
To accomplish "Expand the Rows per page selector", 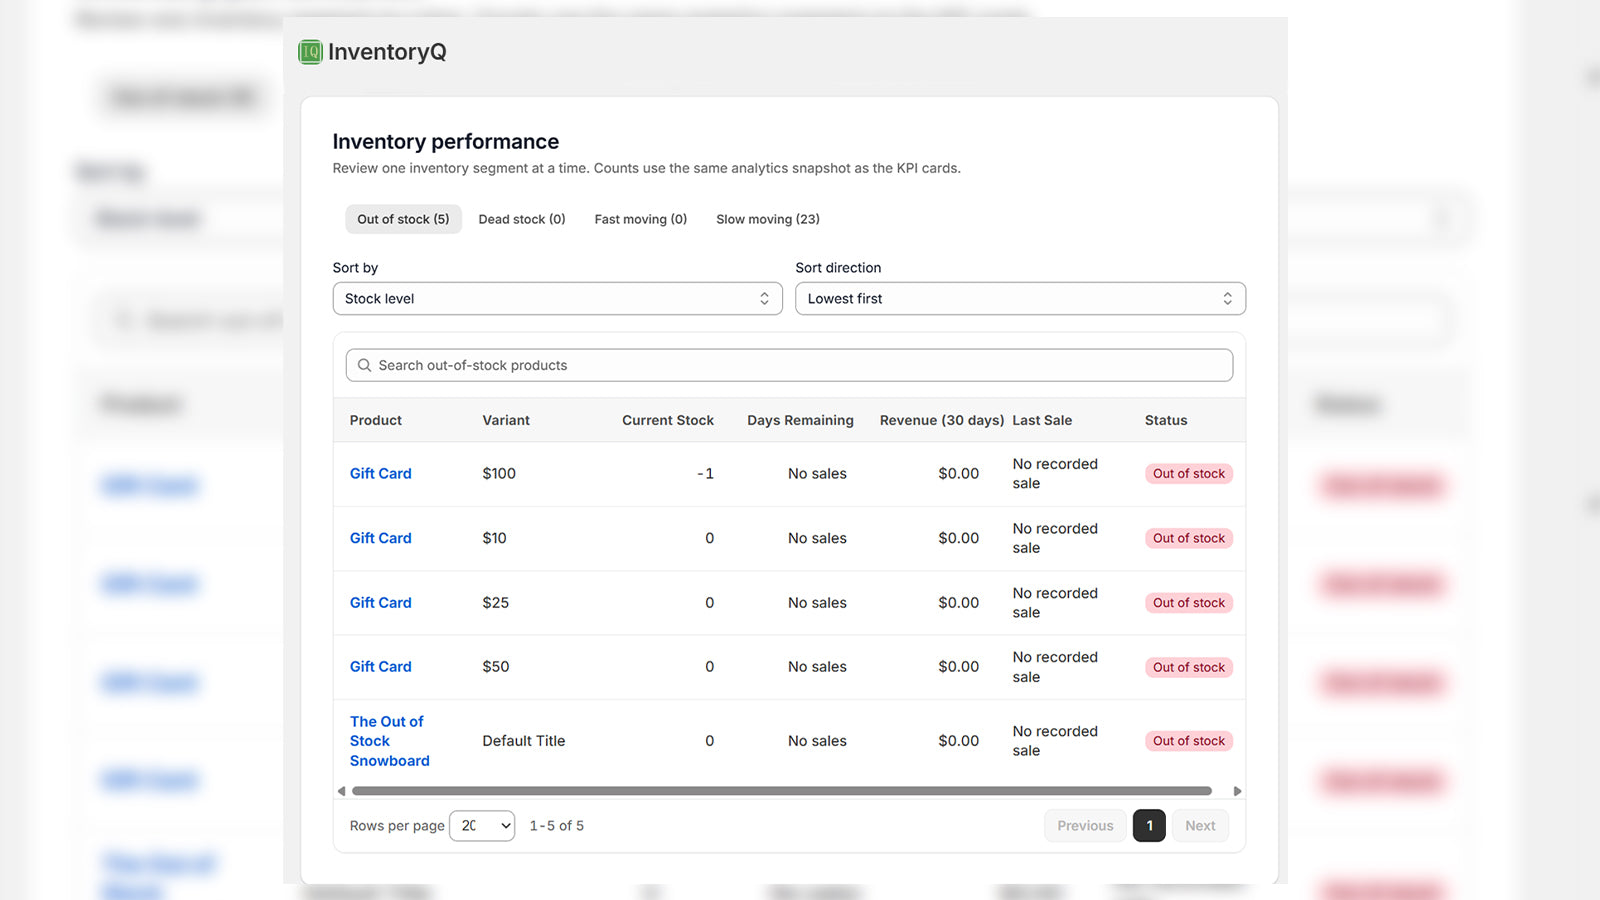I will [x=482, y=826].
